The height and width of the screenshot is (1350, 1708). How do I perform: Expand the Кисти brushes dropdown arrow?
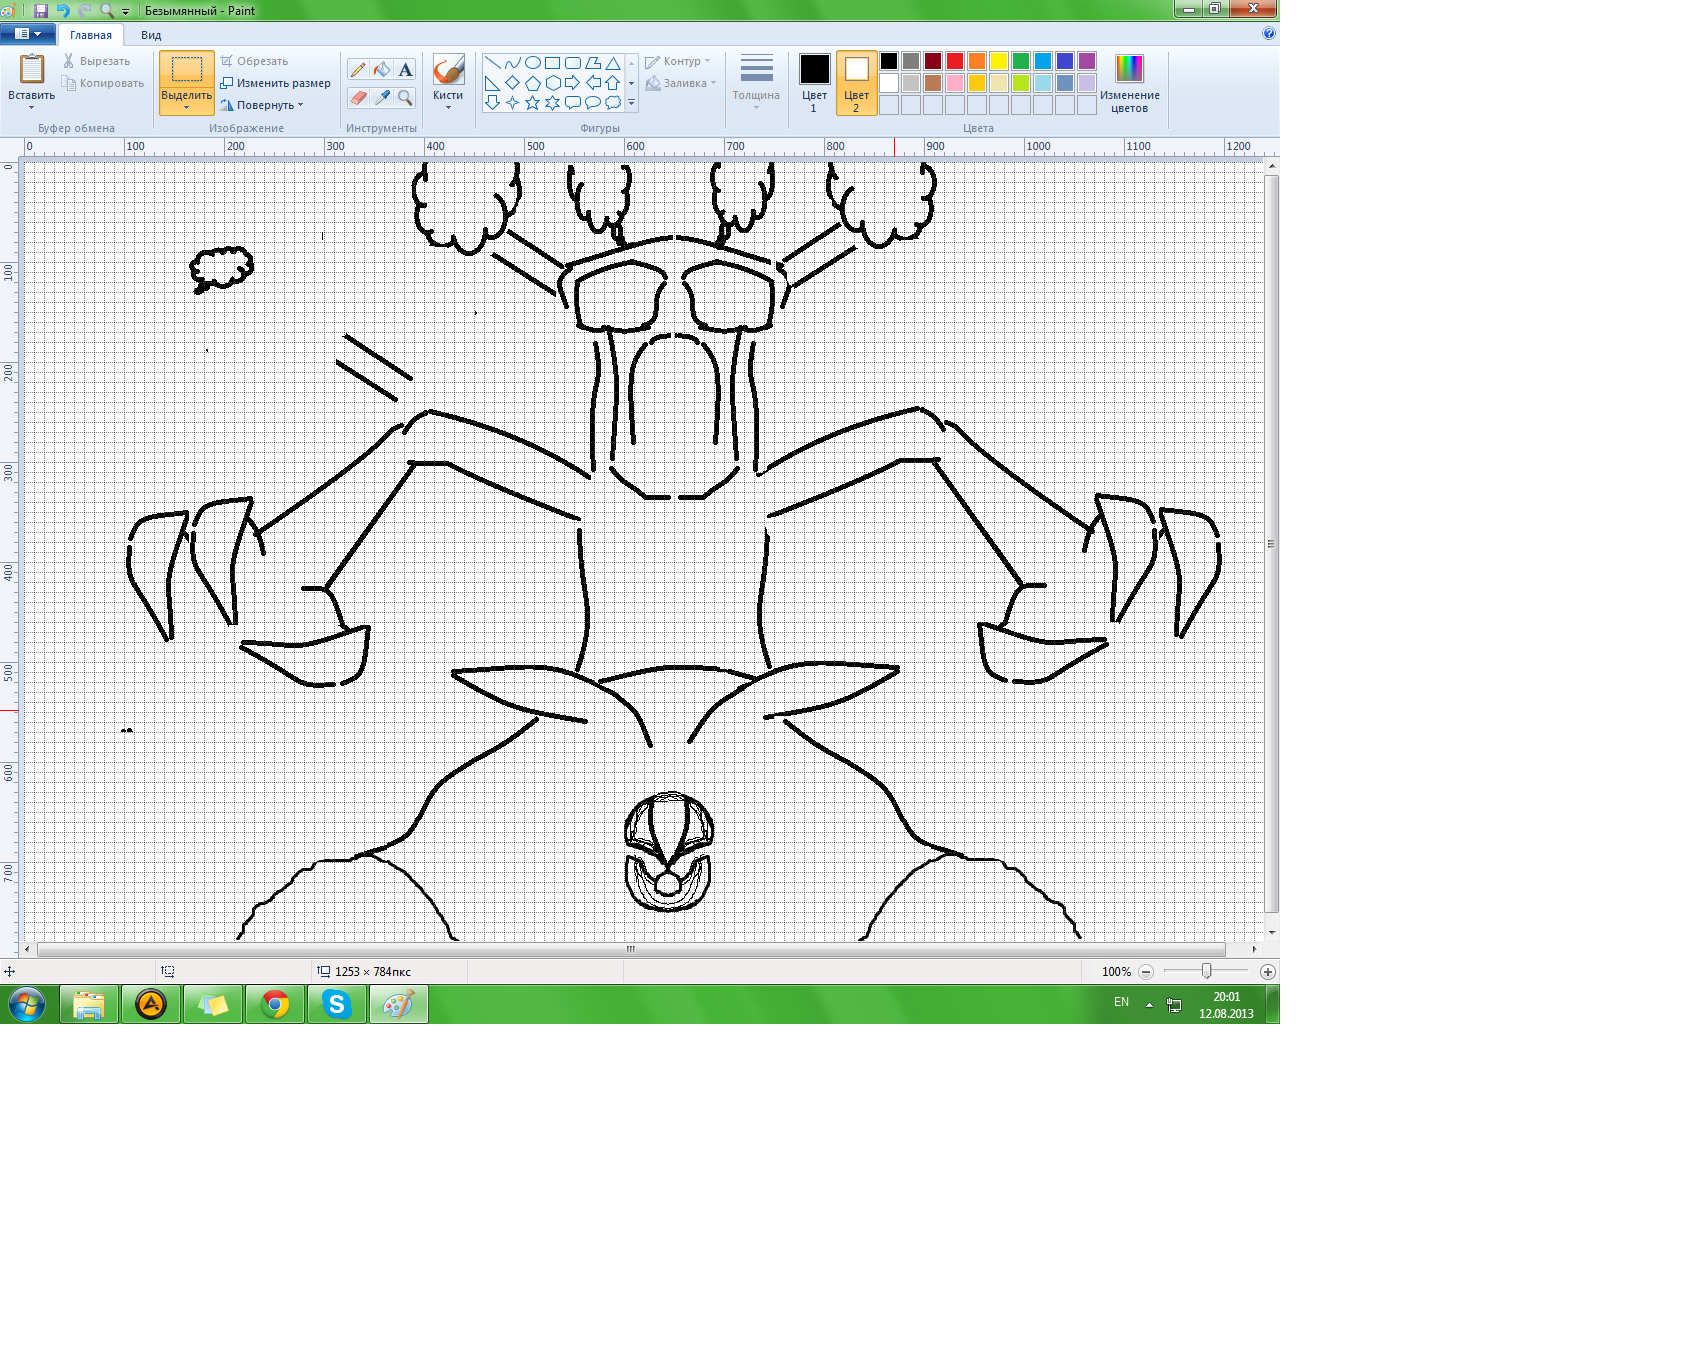point(448,107)
